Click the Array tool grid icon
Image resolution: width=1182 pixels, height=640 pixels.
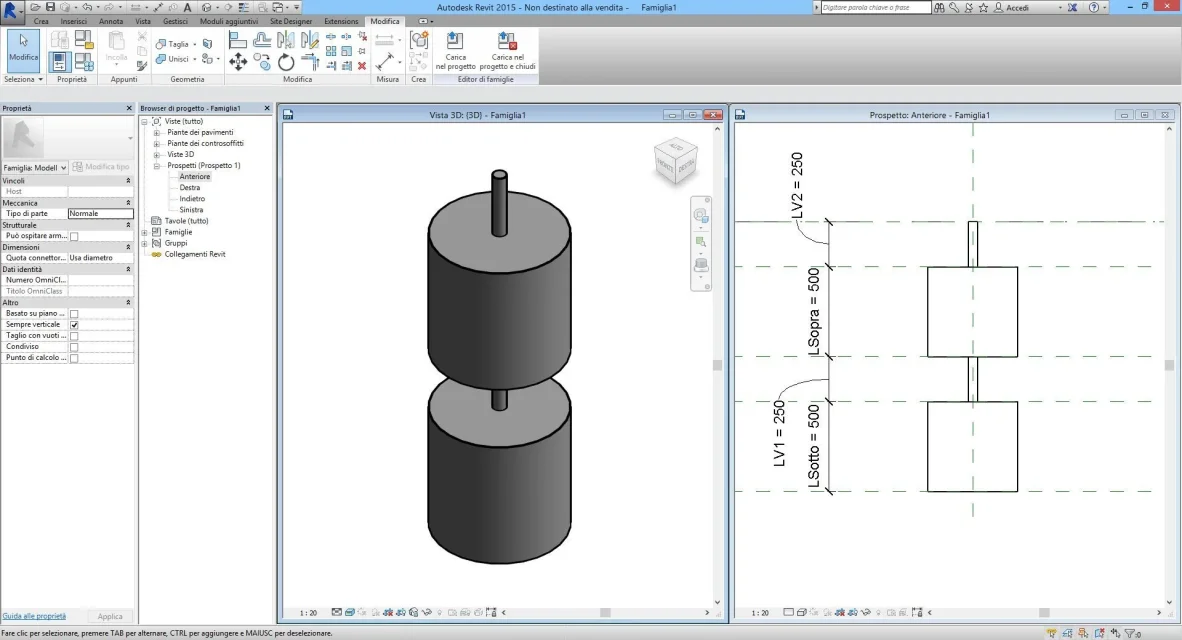(x=331, y=51)
